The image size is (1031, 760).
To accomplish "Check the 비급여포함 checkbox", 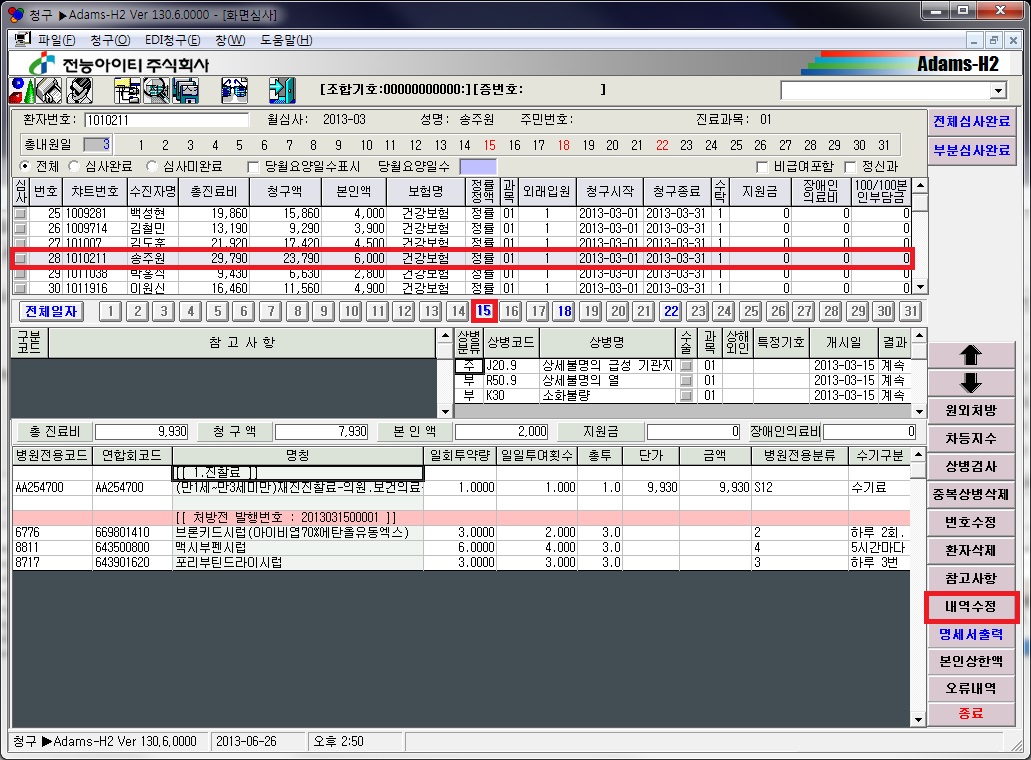I will tap(763, 167).
